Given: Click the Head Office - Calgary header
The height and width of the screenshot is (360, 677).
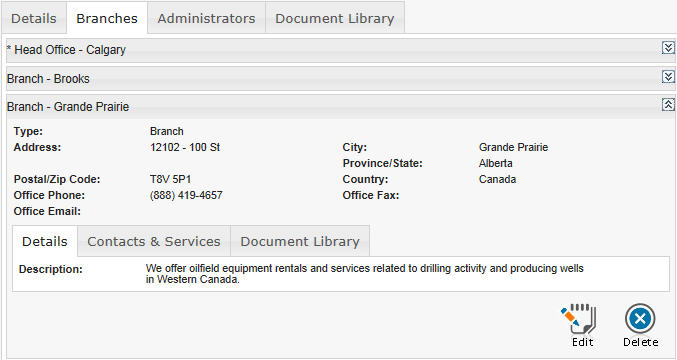Looking at the screenshot, I should (66, 50).
